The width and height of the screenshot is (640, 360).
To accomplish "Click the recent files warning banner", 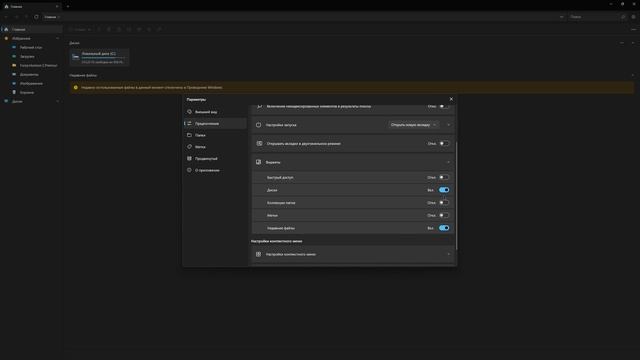I will tap(351, 87).
